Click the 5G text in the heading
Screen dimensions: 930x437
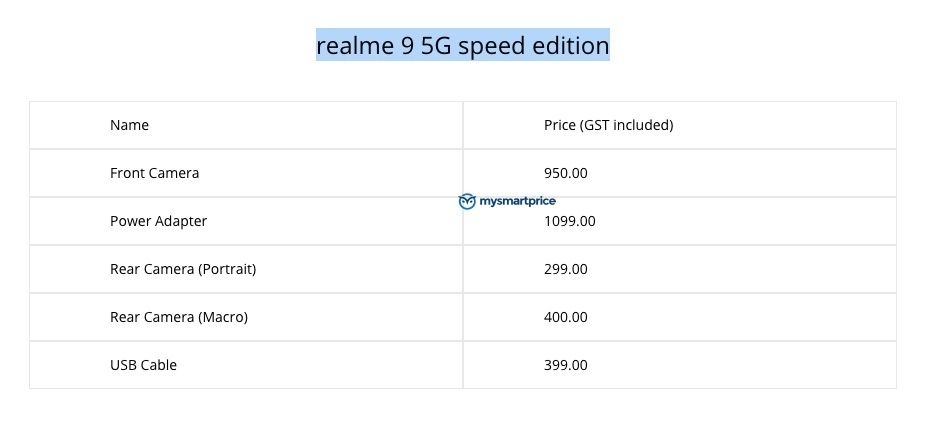(436, 46)
